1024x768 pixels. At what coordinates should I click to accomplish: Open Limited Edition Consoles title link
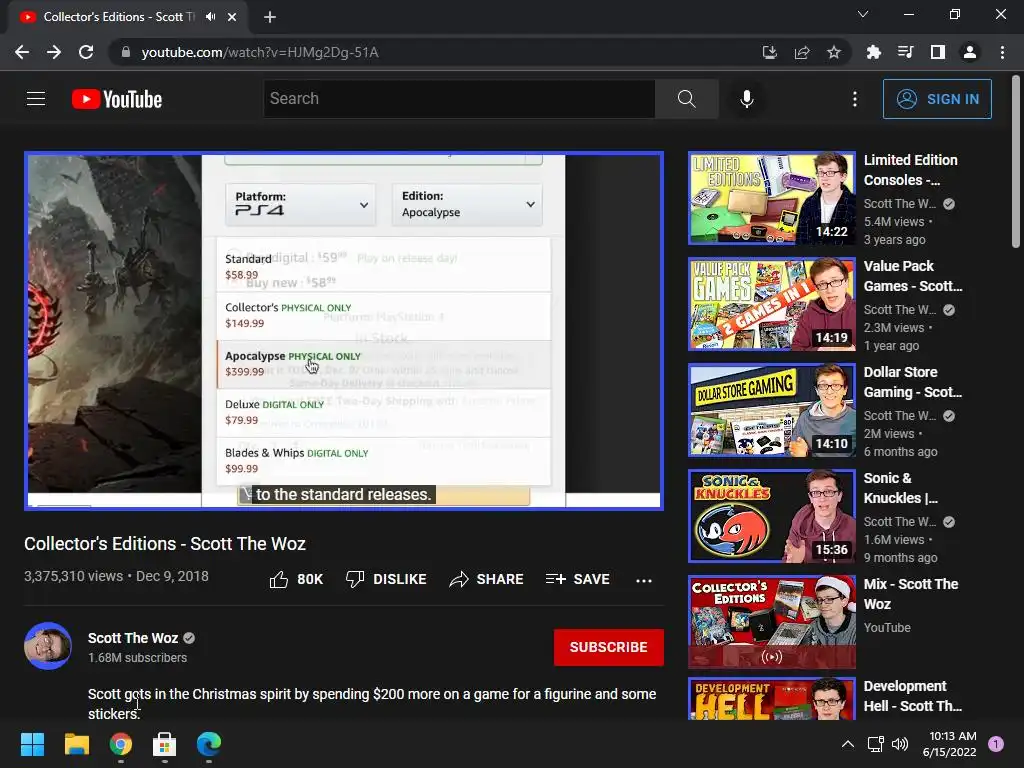pyautogui.click(x=910, y=170)
